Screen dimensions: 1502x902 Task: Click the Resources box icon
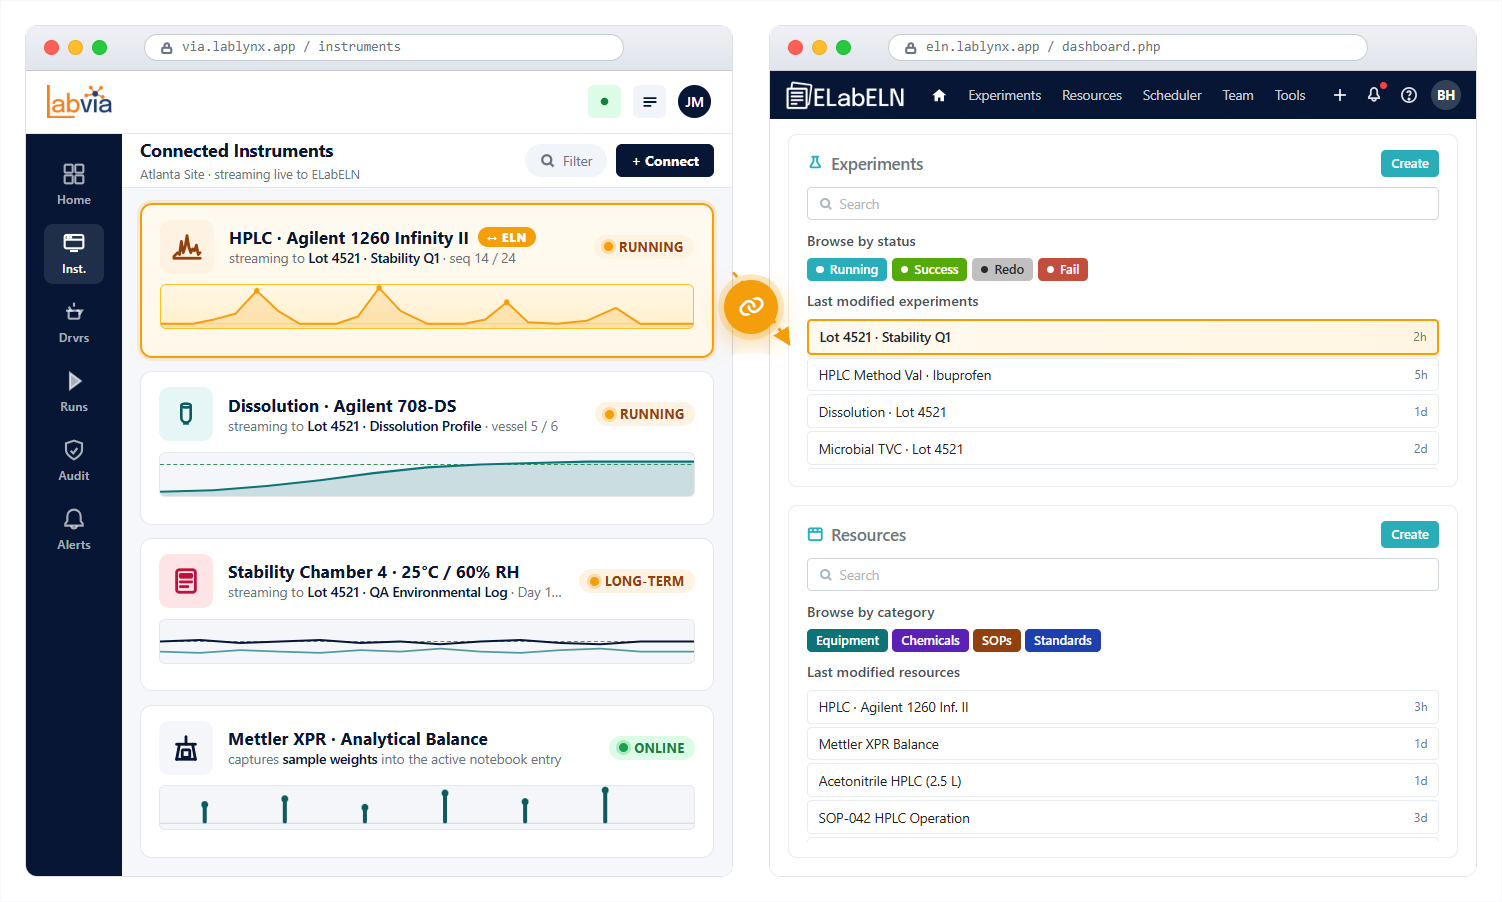point(815,534)
